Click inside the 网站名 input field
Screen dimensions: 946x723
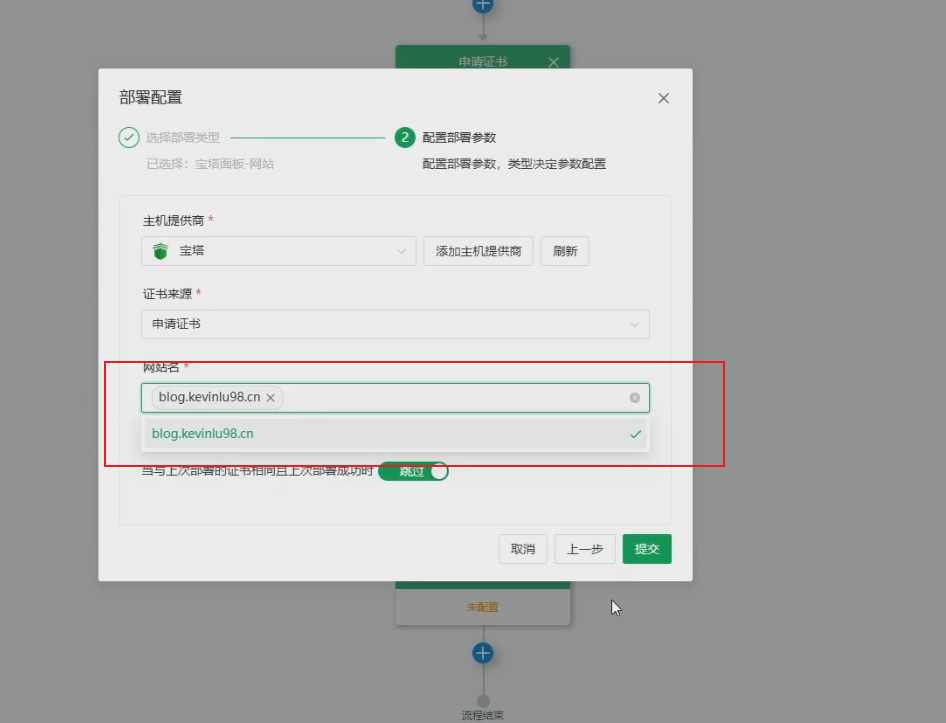[x=450, y=397]
